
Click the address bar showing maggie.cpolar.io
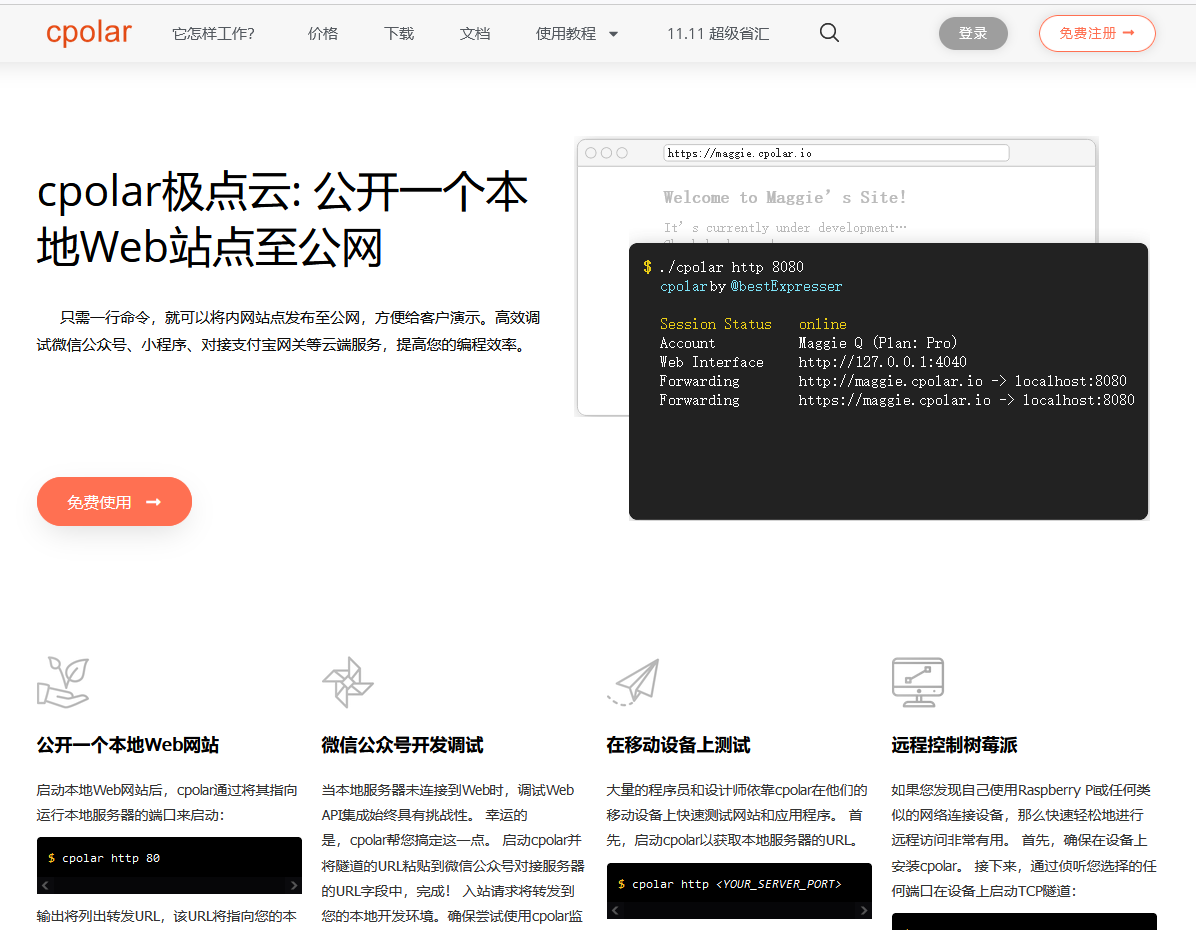[x=837, y=153]
